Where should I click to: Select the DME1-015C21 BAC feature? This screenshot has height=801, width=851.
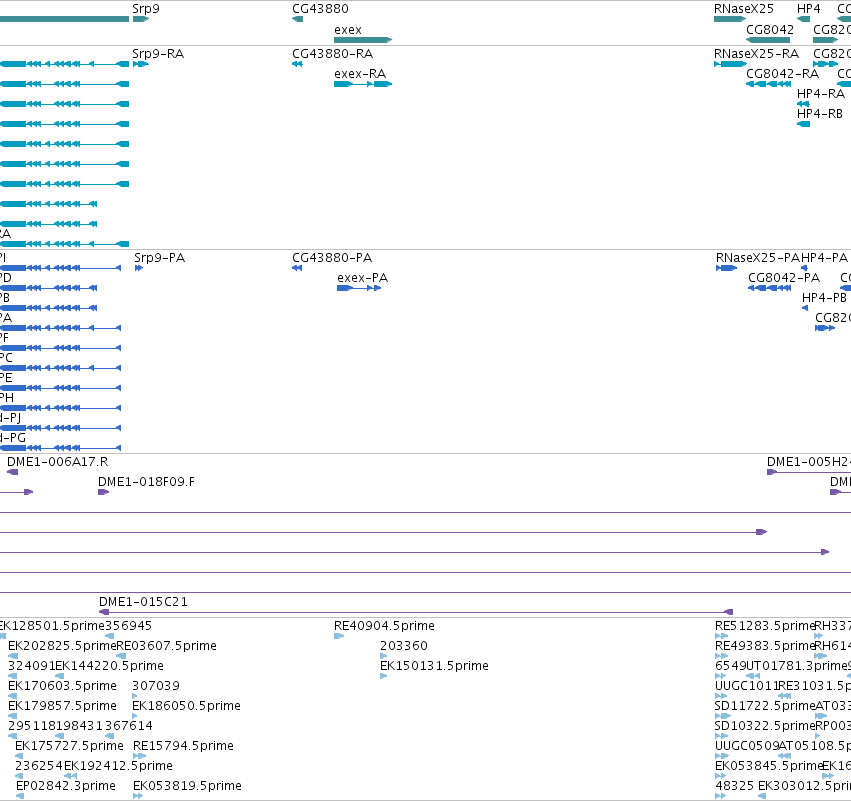pos(416,612)
